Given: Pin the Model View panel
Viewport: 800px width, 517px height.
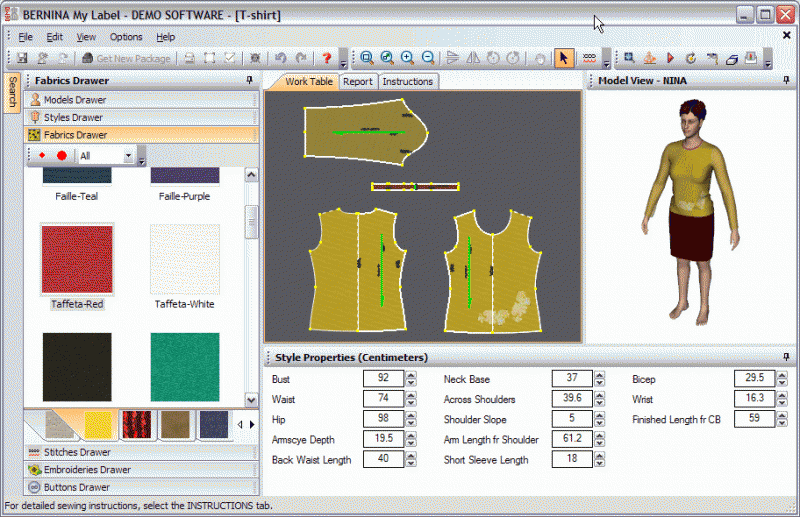Looking at the screenshot, I should 786,80.
